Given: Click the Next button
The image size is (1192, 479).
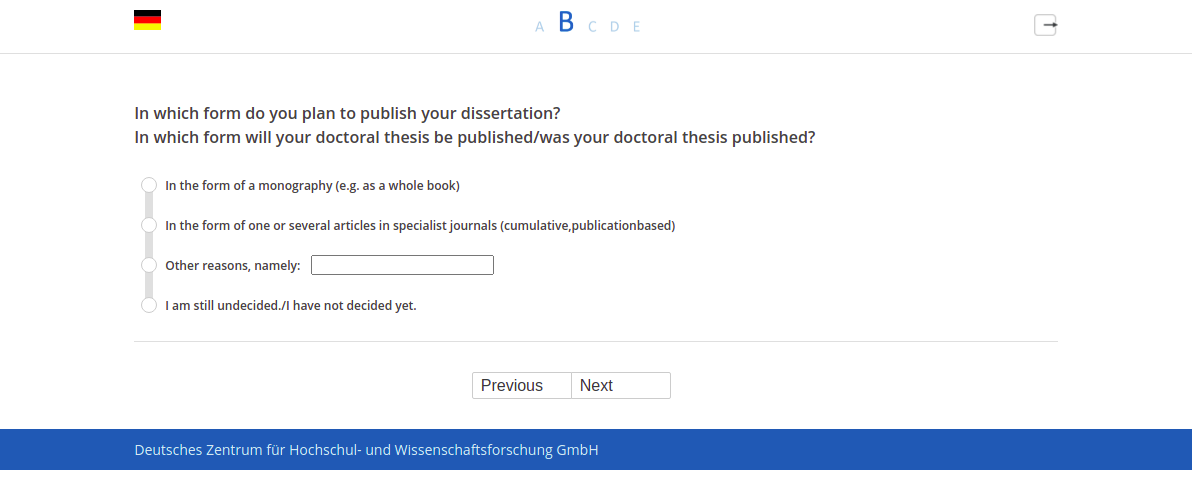Looking at the screenshot, I should click(621, 385).
